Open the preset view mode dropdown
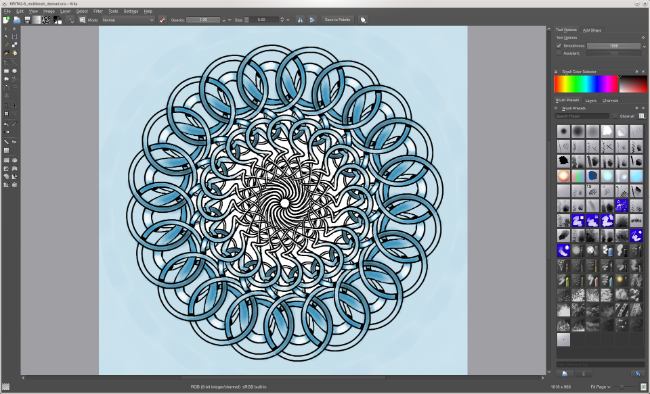The image size is (650, 394). click(642, 116)
